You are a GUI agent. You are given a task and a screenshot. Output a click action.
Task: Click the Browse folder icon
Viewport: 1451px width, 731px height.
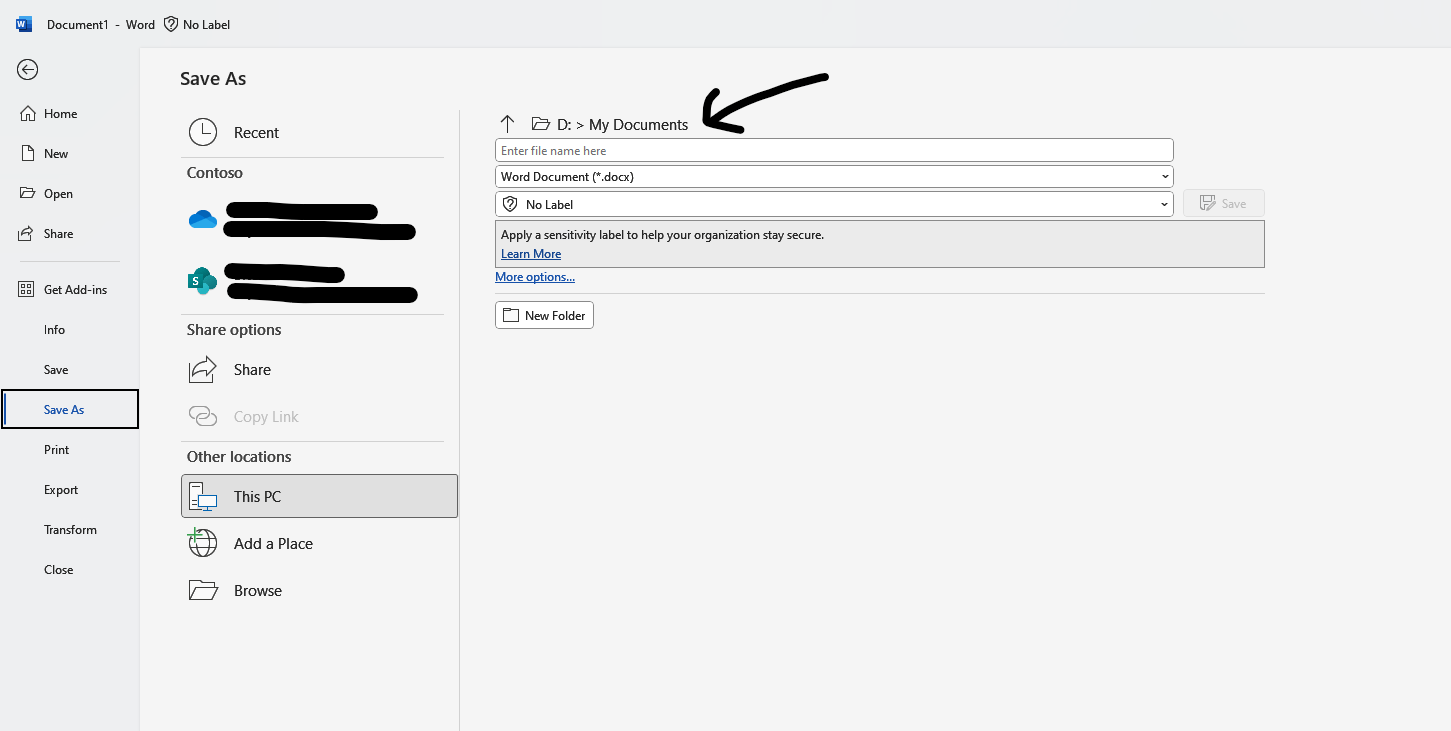(x=203, y=590)
